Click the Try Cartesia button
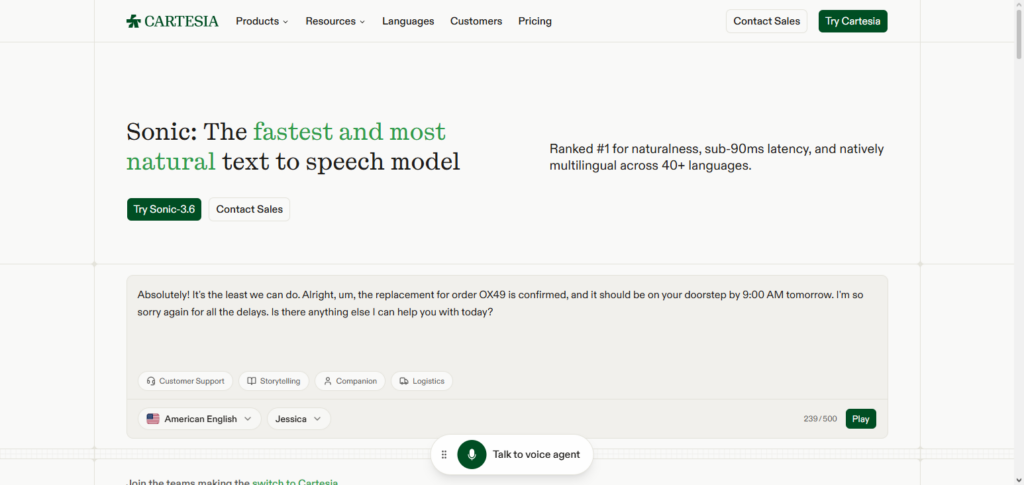 (853, 21)
